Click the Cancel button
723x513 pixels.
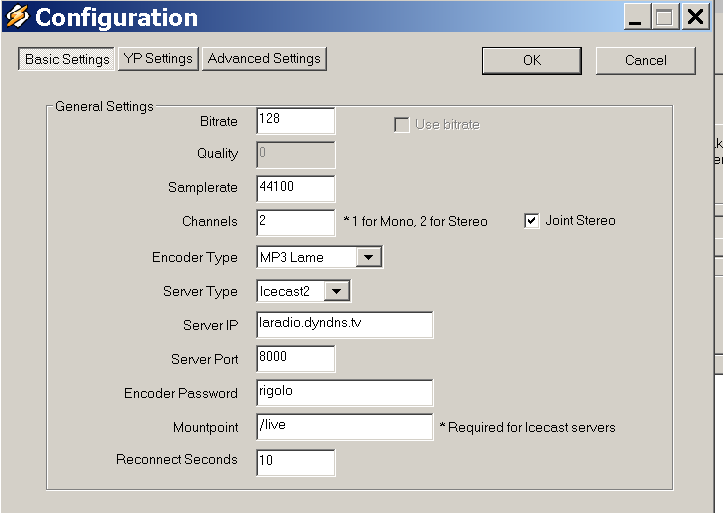pos(645,60)
